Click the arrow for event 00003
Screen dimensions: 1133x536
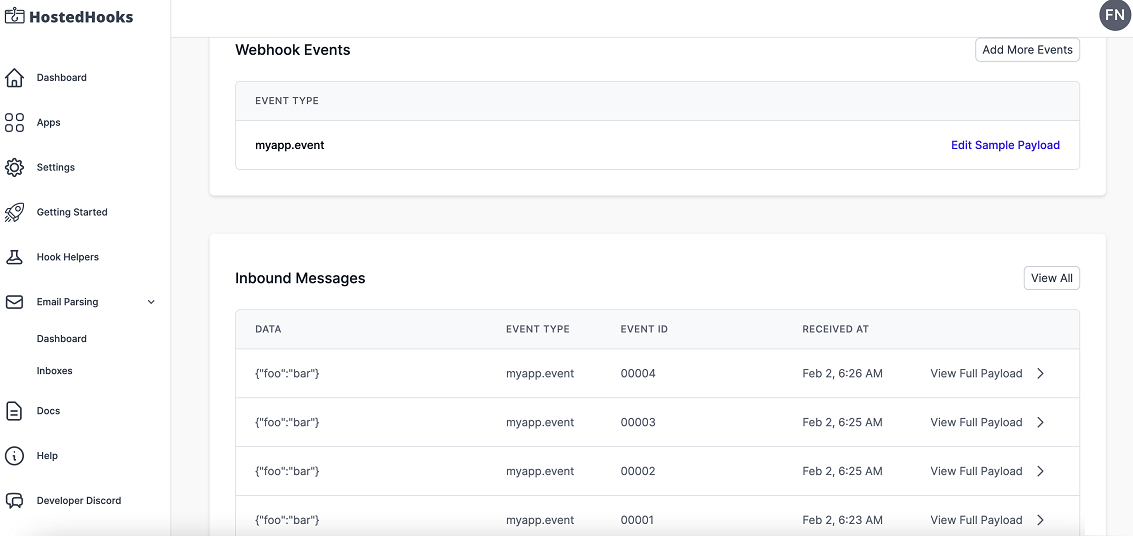point(1041,423)
